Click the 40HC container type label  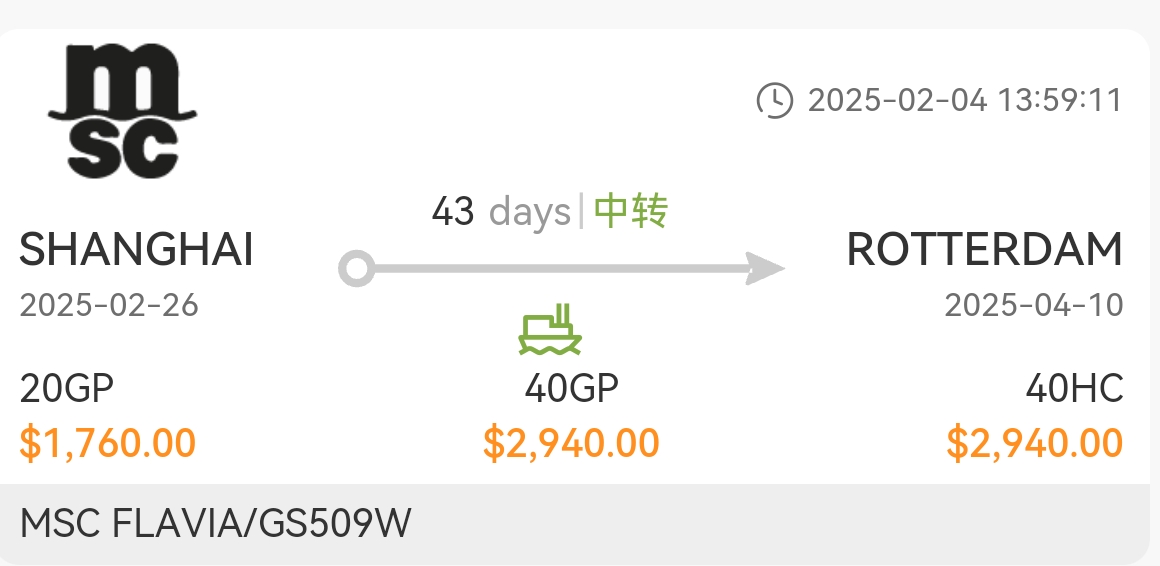[1074, 388]
